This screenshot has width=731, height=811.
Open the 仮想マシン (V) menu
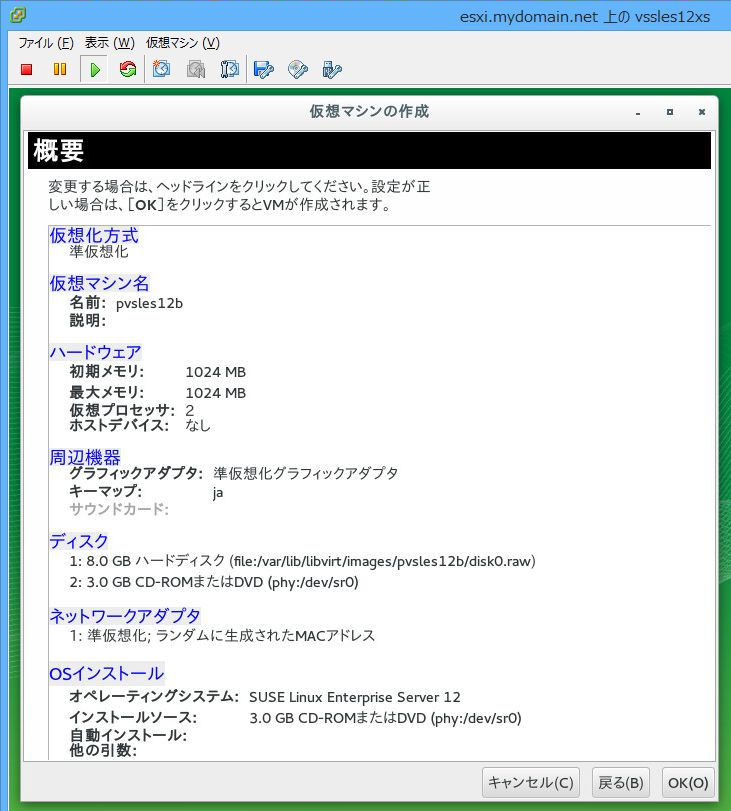(183, 42)
